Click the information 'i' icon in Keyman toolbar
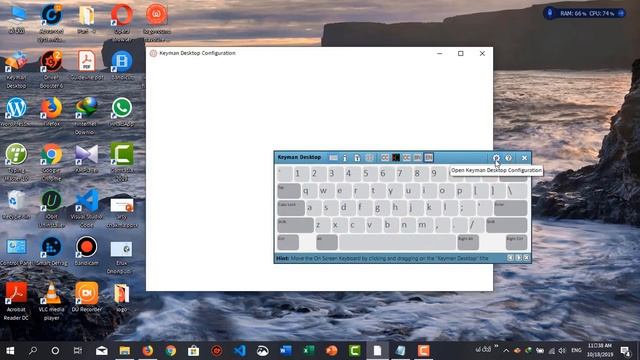 click(345, 158)
